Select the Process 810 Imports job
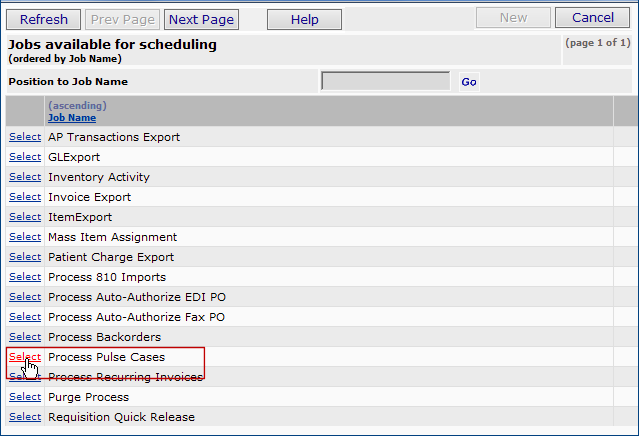 pos(25,277)
